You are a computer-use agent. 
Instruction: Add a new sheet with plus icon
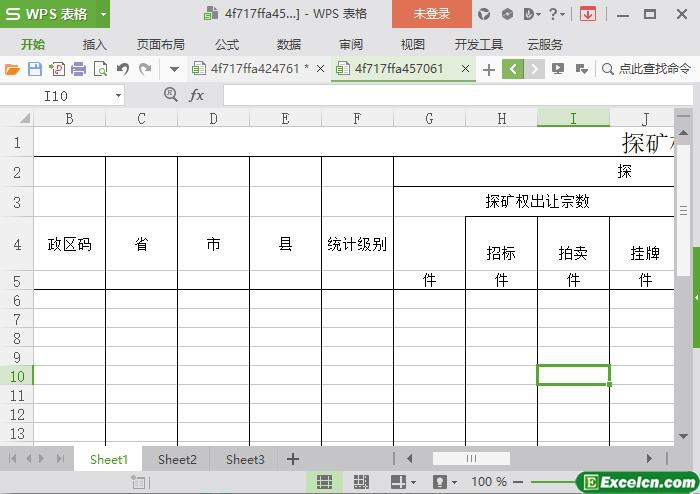point(293,459)
